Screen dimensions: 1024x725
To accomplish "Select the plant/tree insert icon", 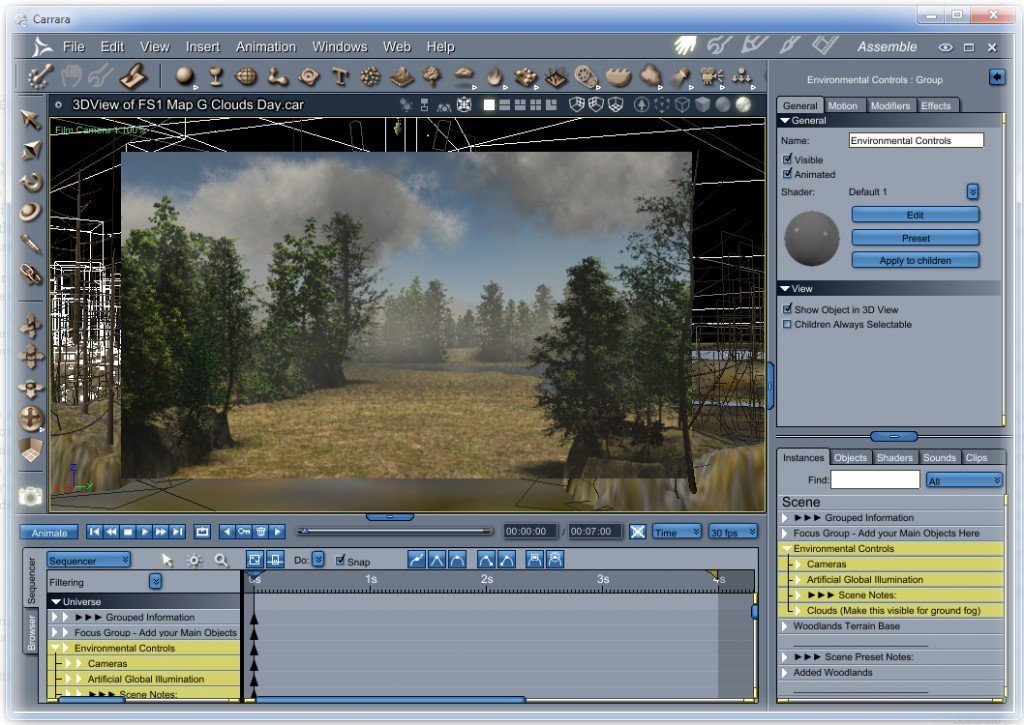I will click(x=432, y=76).
